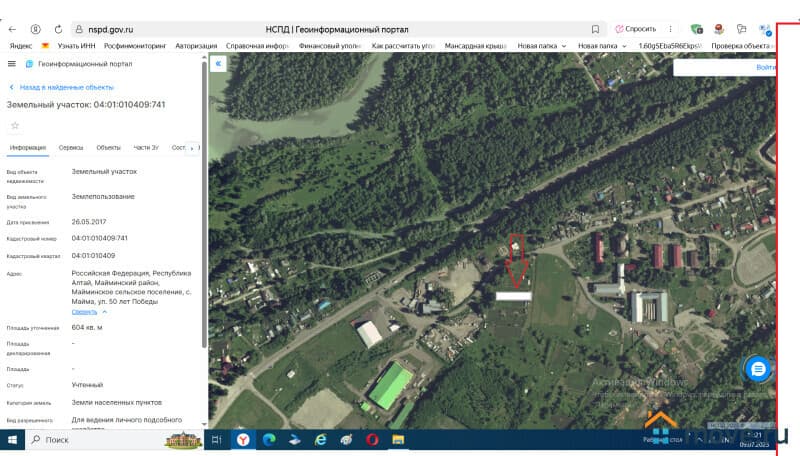The image size is (800, 456).
Task: Click cadastral number value 04:01:010409:741
Action: [99, 238]
